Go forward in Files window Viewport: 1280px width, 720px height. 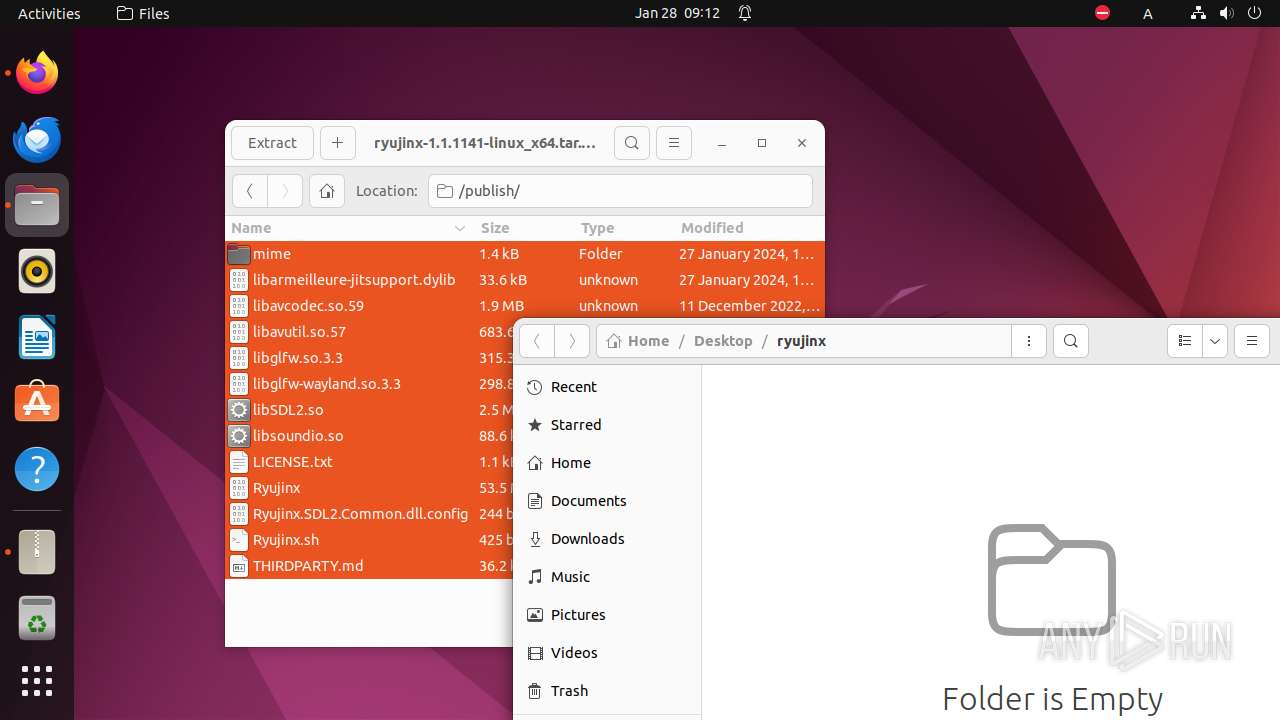point(572,341)
